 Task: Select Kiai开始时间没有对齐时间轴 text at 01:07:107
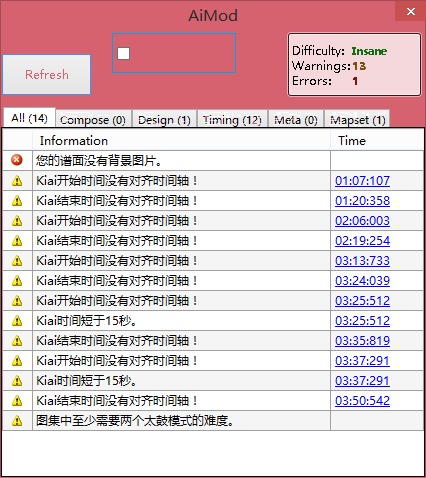[117, 181]
